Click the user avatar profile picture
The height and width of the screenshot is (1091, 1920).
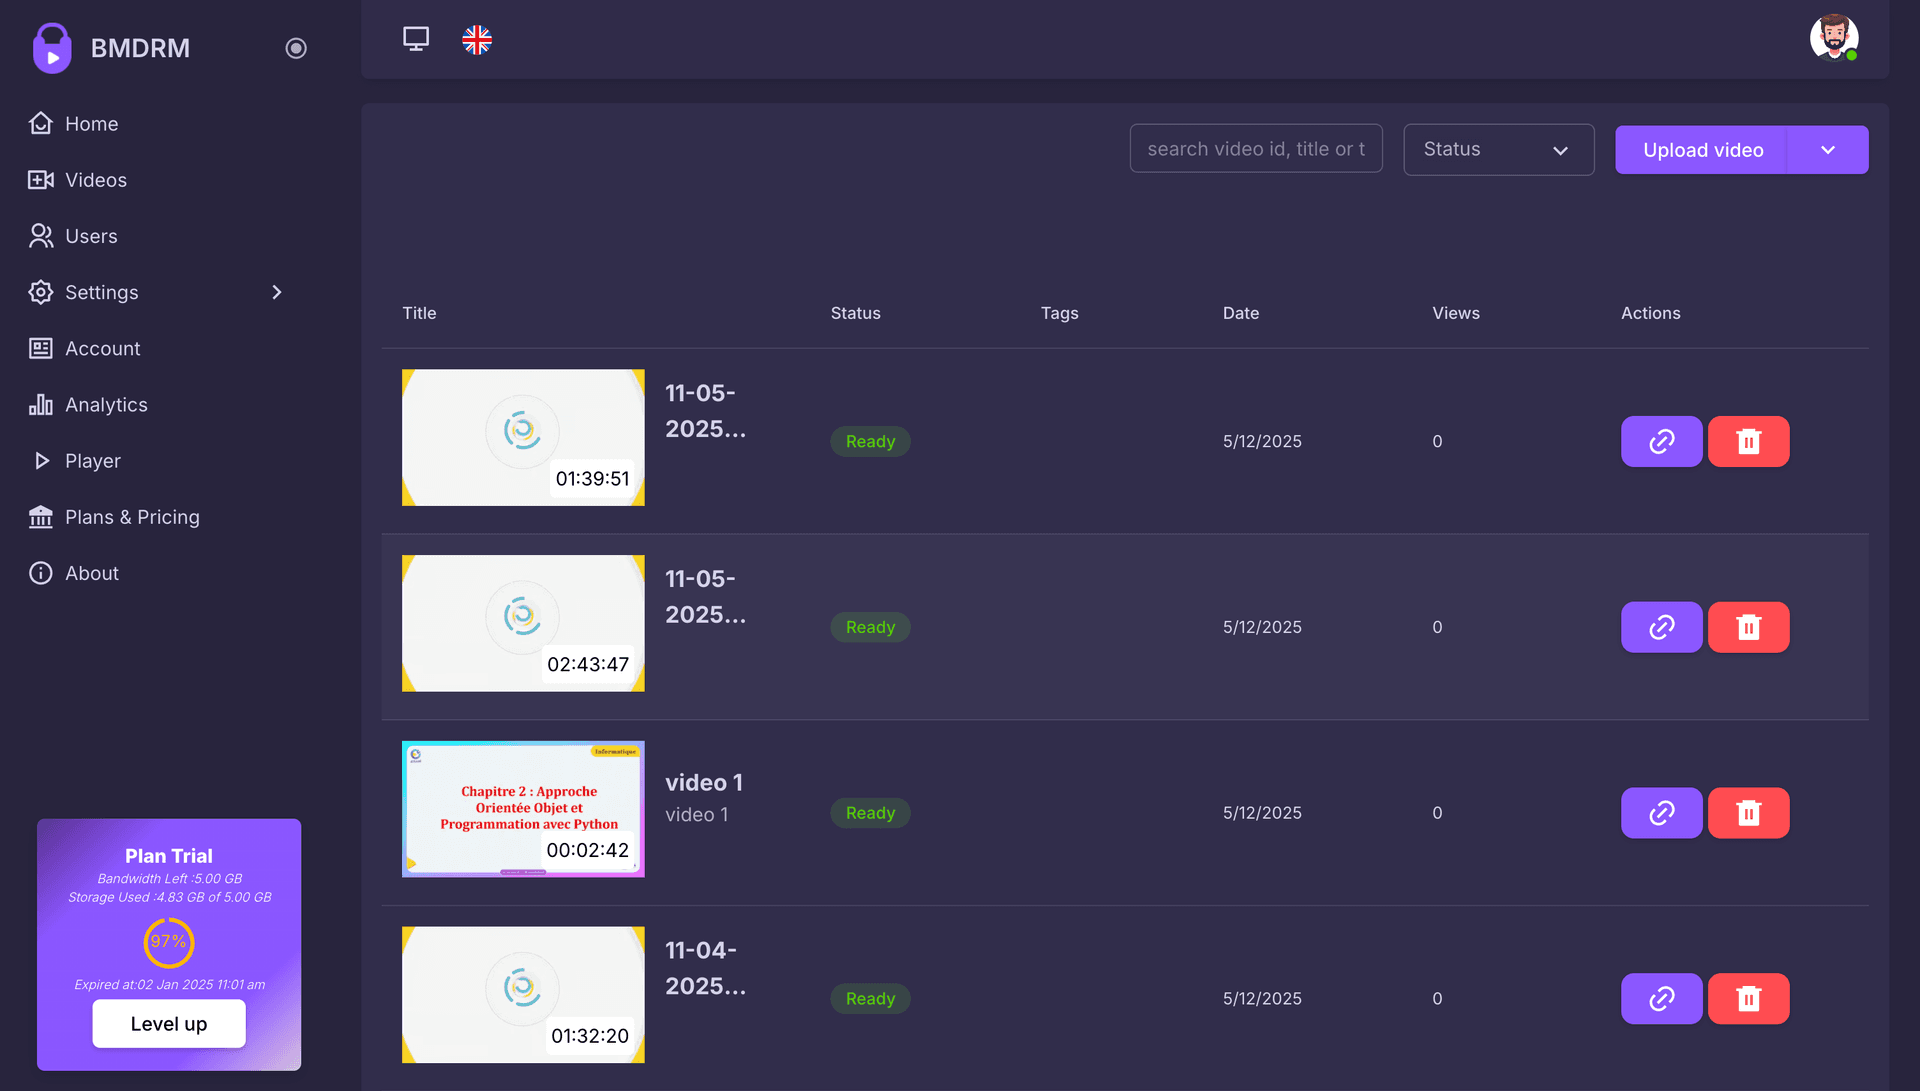tap(1833, 38)
